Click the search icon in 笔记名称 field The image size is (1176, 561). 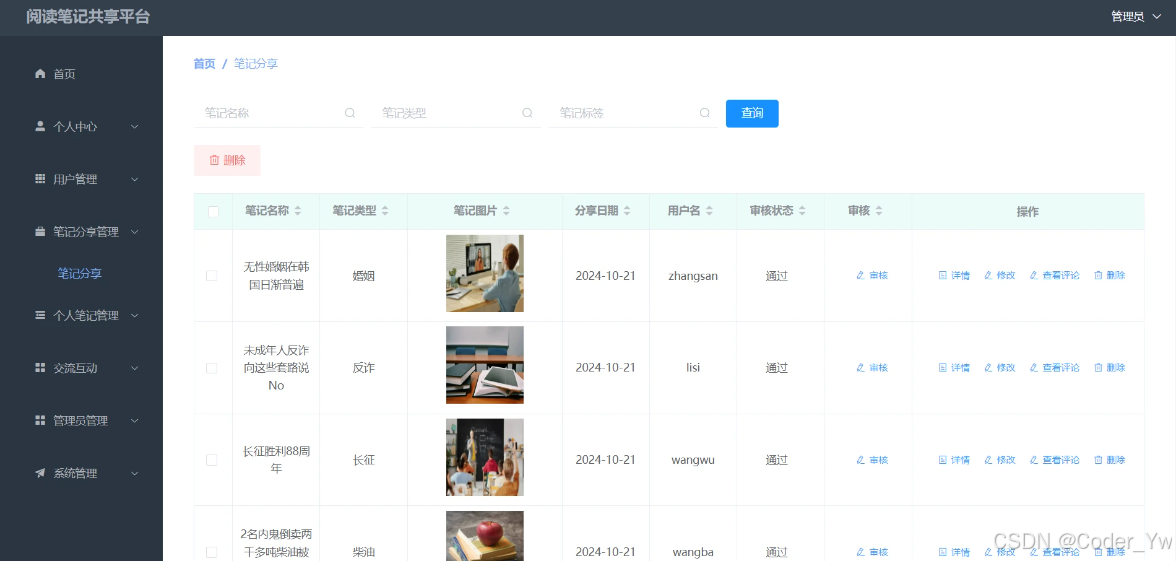[350, 113]
